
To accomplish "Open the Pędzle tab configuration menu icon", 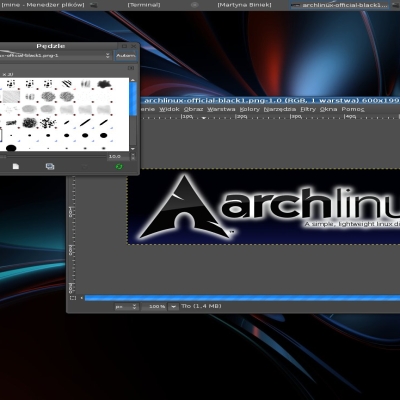I will coord(131,68).
